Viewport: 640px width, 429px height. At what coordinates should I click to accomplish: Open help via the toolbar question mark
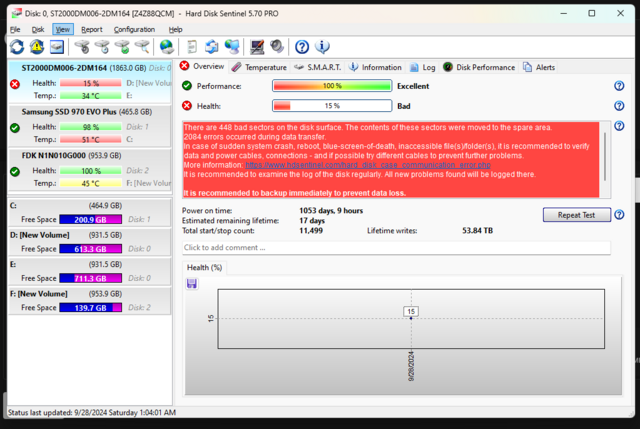pos(302,47)
